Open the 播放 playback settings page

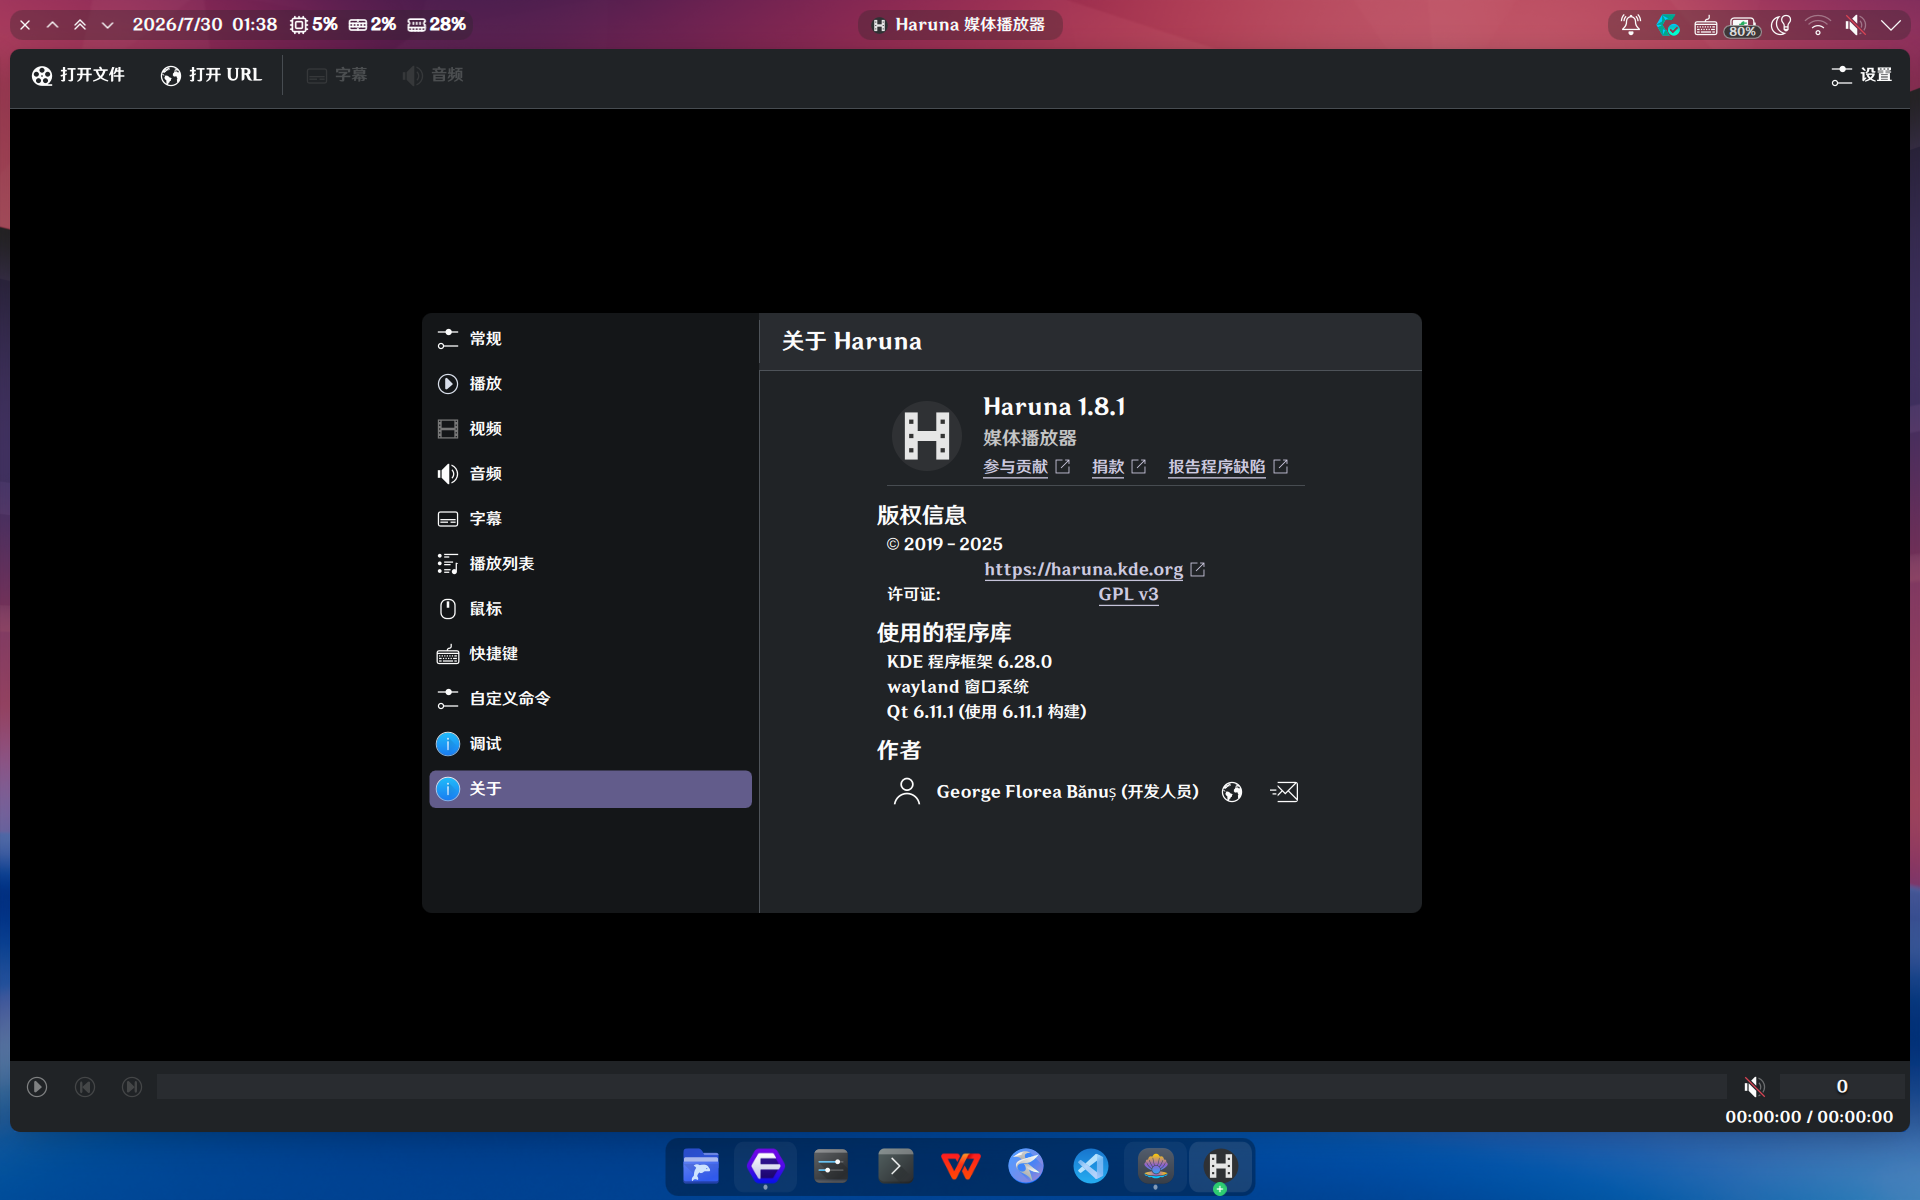(590, 384)
